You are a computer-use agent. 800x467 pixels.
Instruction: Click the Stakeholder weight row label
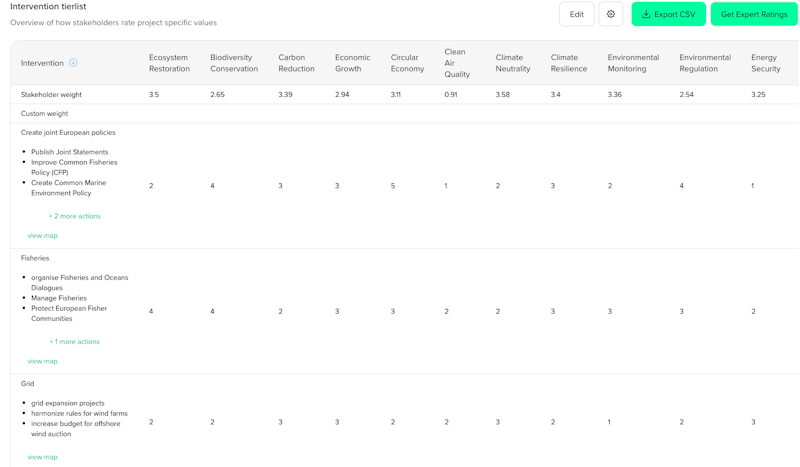(51, 95)
